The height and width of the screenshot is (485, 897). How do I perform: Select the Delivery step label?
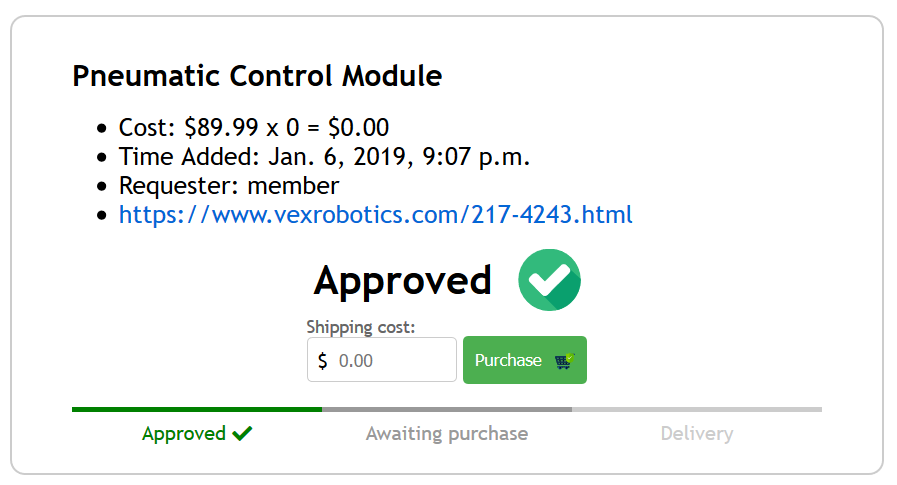697,434
